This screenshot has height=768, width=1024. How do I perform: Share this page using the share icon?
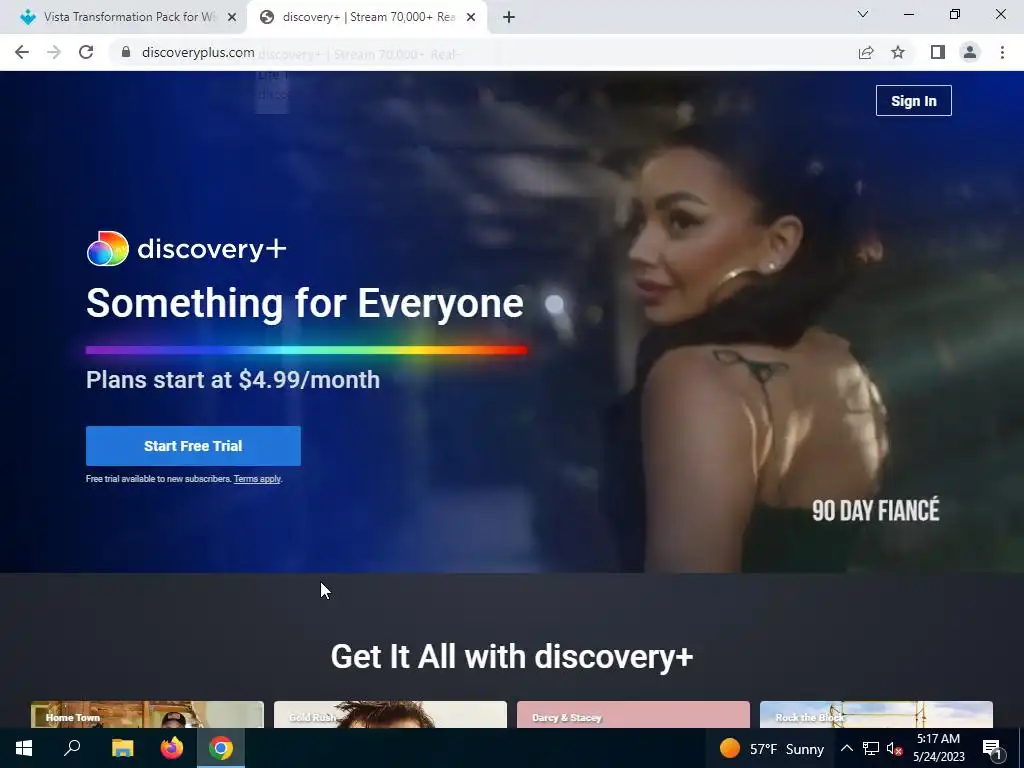click(x=866, y=52)
